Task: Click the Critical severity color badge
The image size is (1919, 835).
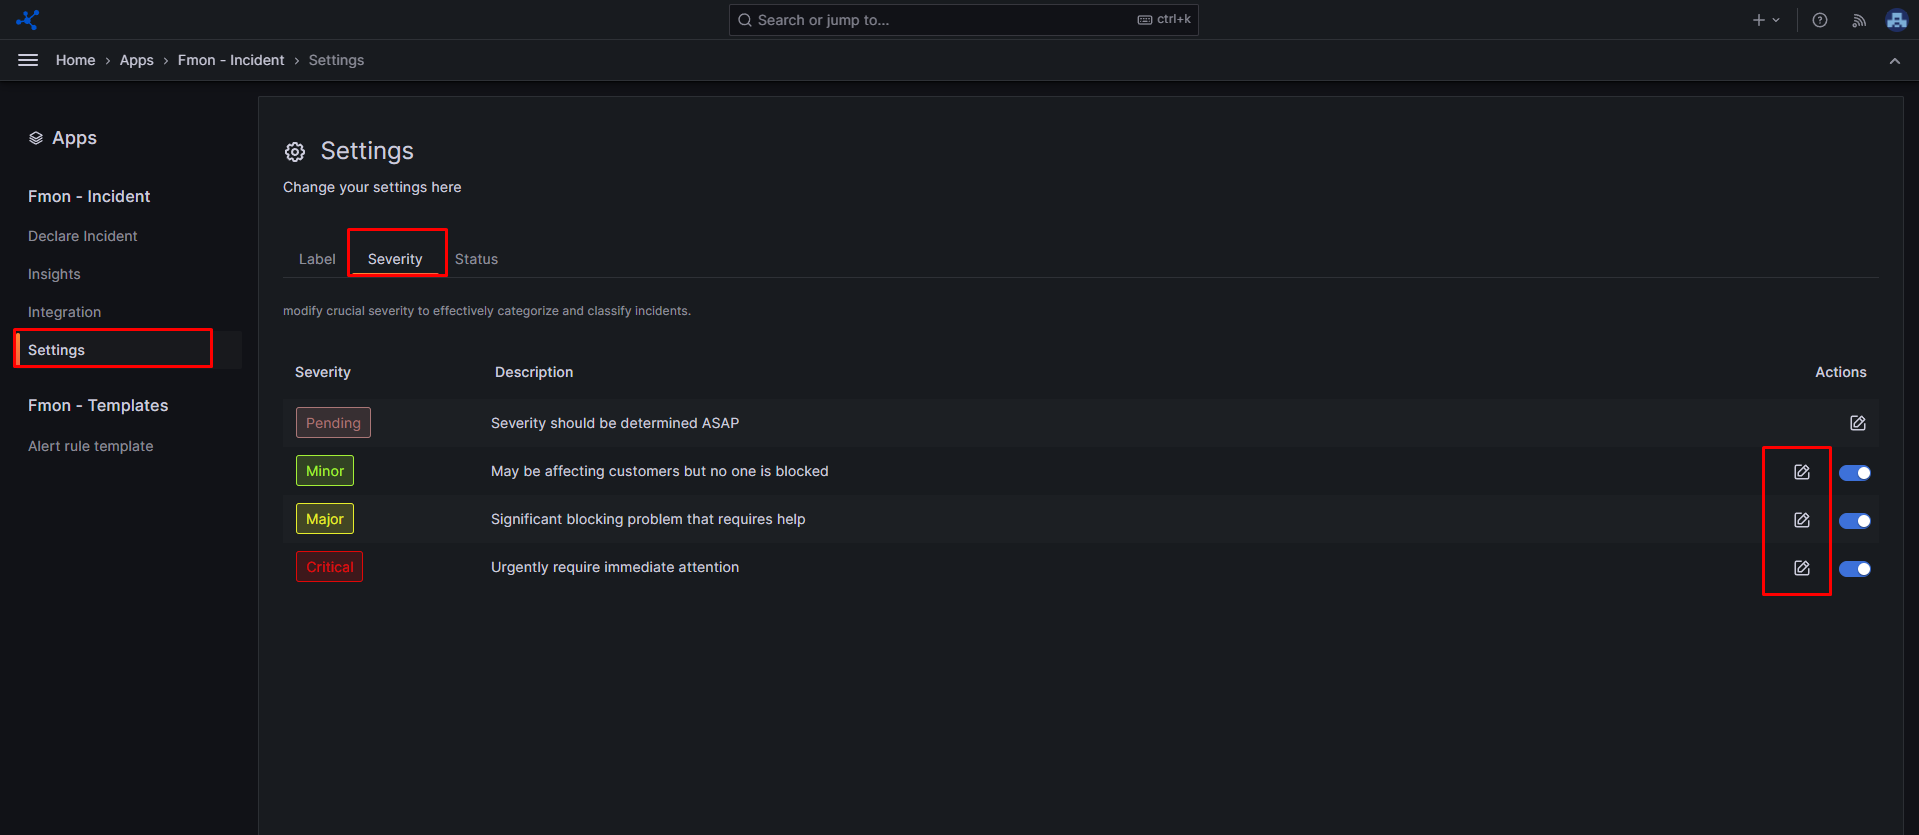Action: (330, 567)
